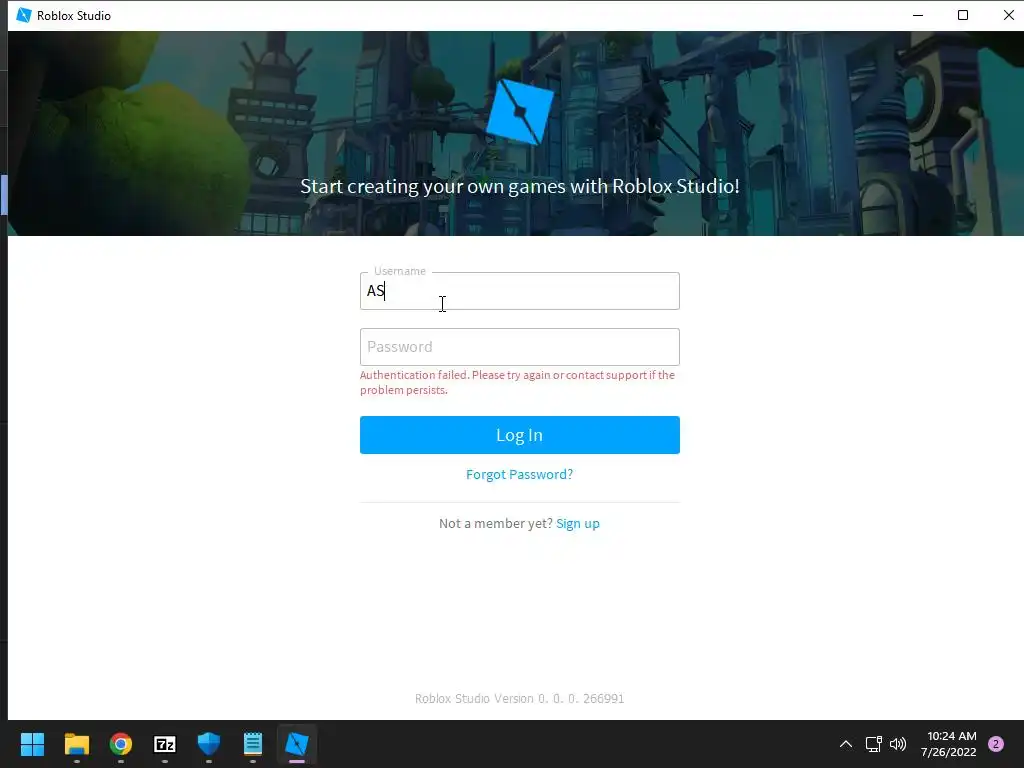Launch File Explorer from the taskbar
Viewport: 1024px width, 768px height.
76,744
